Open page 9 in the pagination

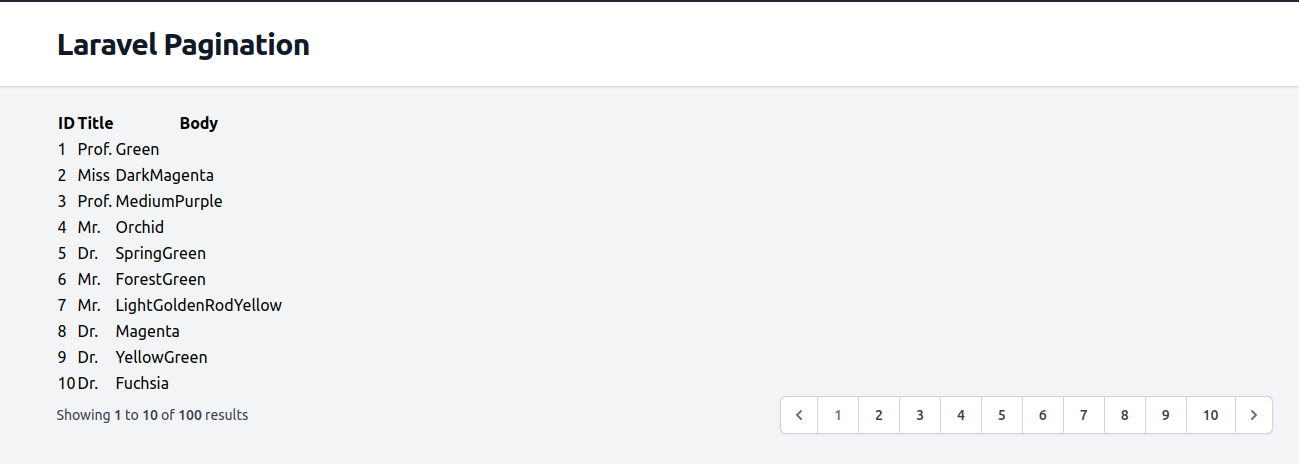pyautogui.click(x=1166, y=415)
